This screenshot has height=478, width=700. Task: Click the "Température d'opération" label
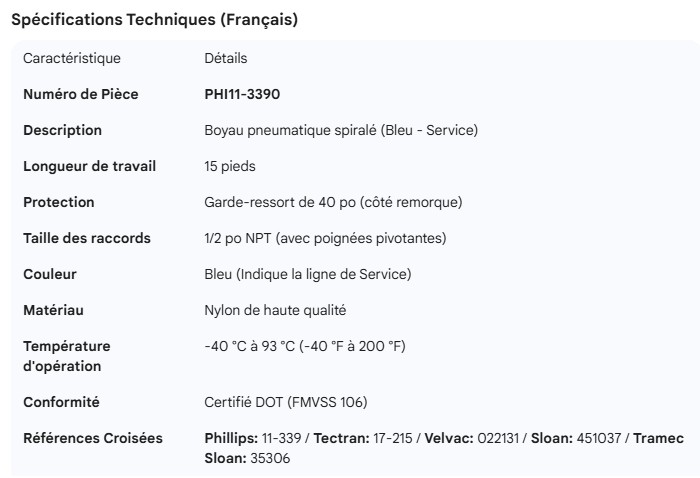pyautogui.click(x=67, y=356)
